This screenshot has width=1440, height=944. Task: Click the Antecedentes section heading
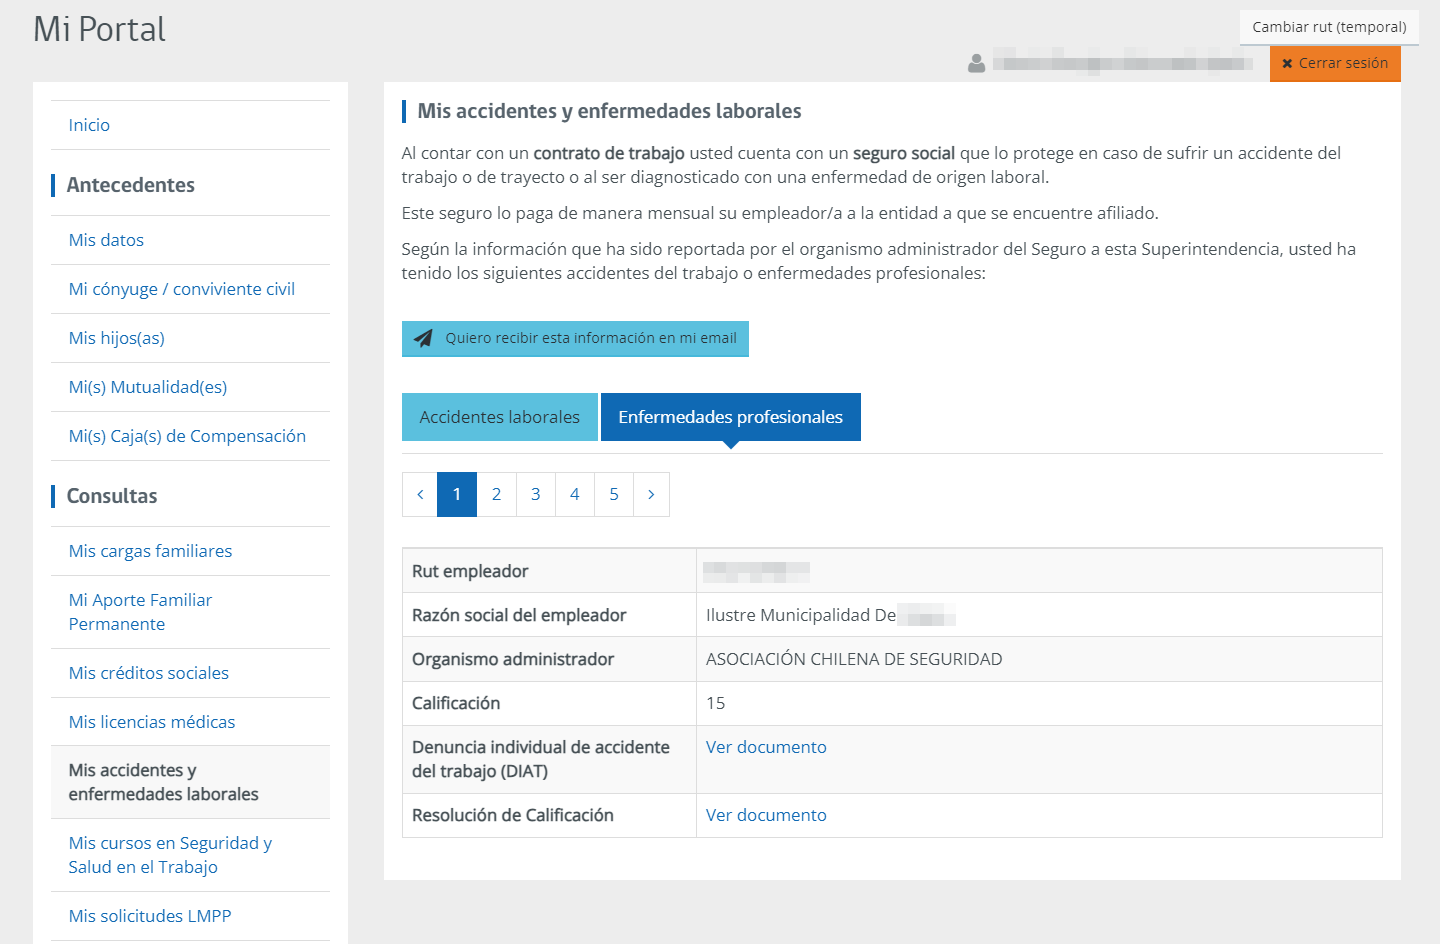[130, 185]
